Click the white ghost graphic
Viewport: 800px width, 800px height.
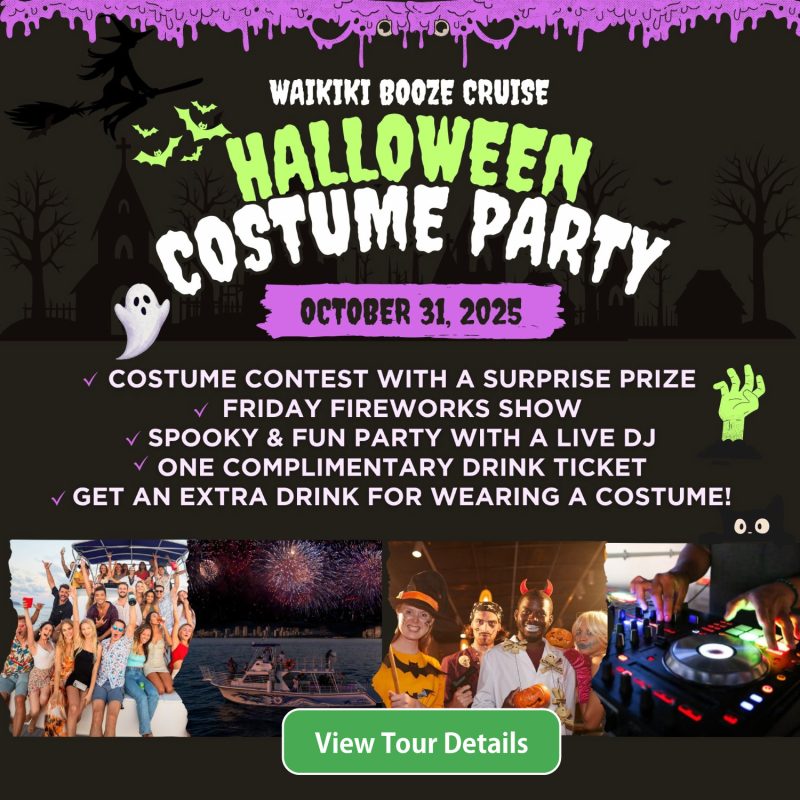(141, 320)
